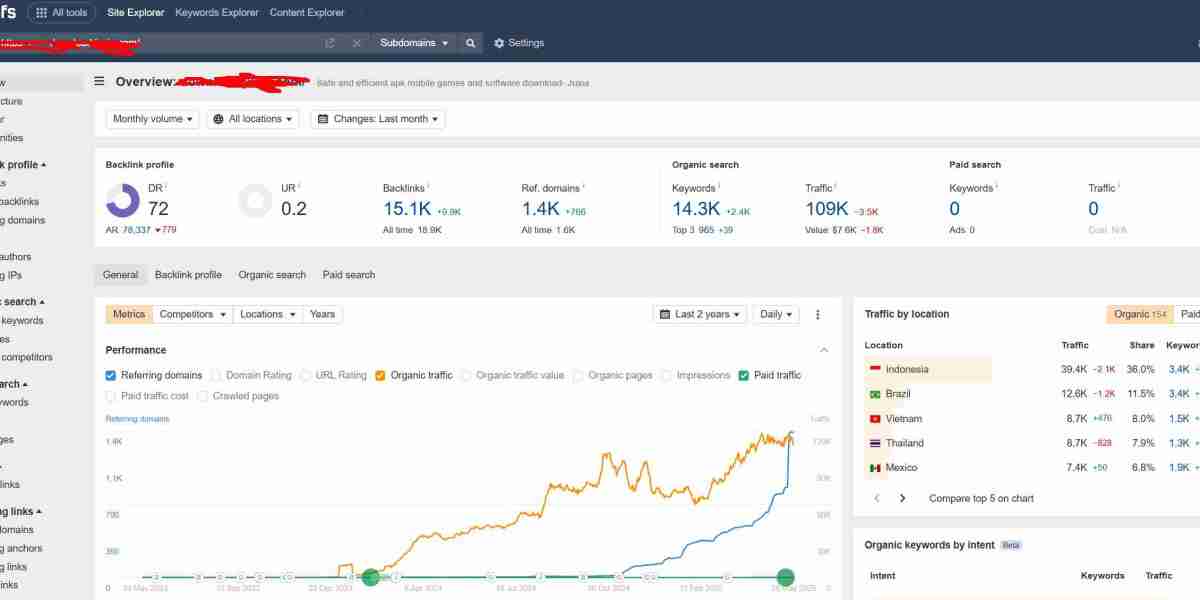The width and height of the screenshot is (1200, 600).
Task: Select the General tab
Action: point(120,275)
